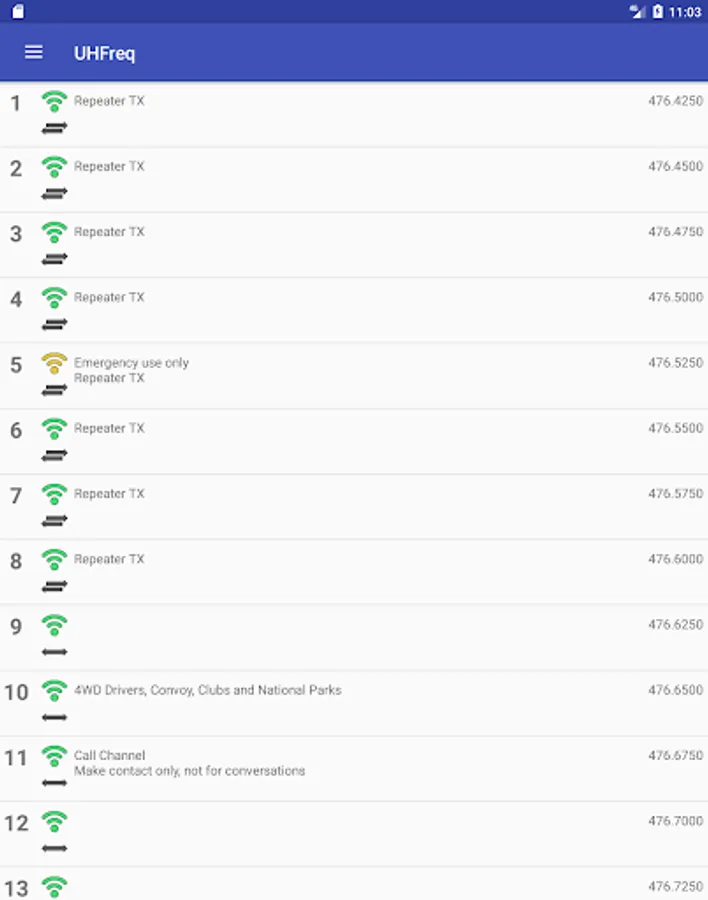Tap the simplex arrow icon on channel 9

[x=55, y=652]
